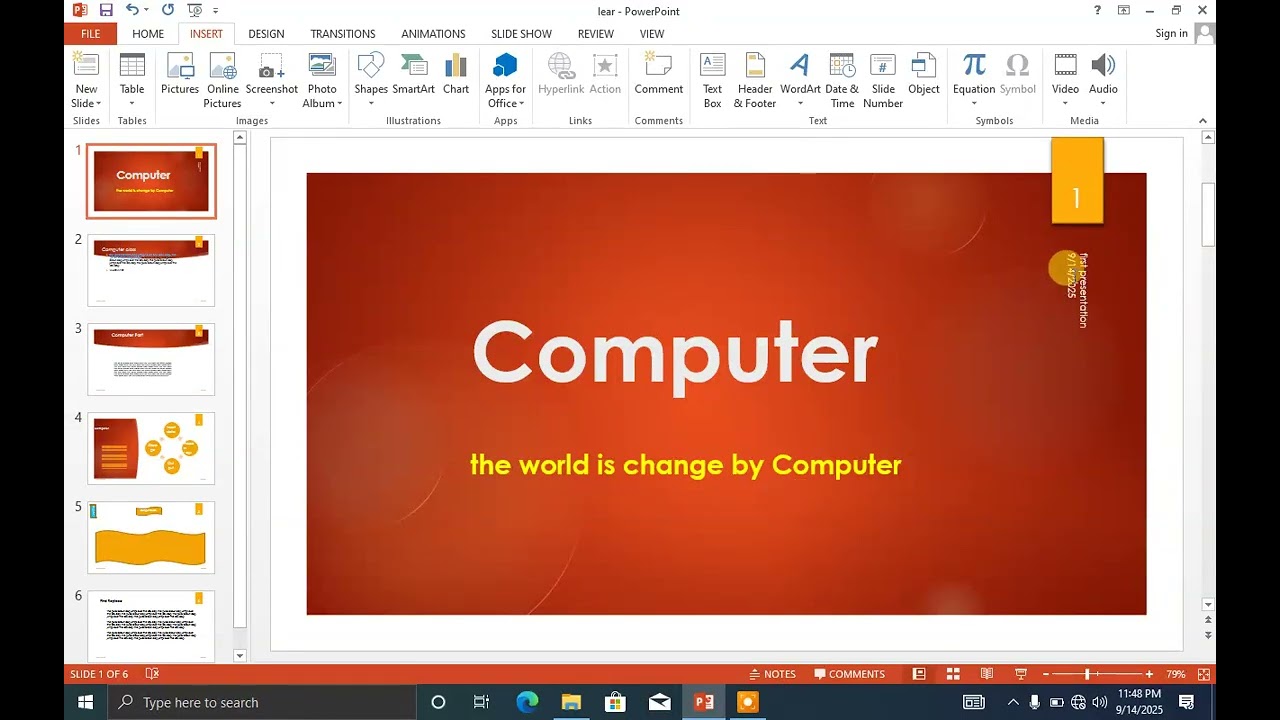1280x720 pixels.
Task: Click Sign in link
Action: click(1171, 33)
